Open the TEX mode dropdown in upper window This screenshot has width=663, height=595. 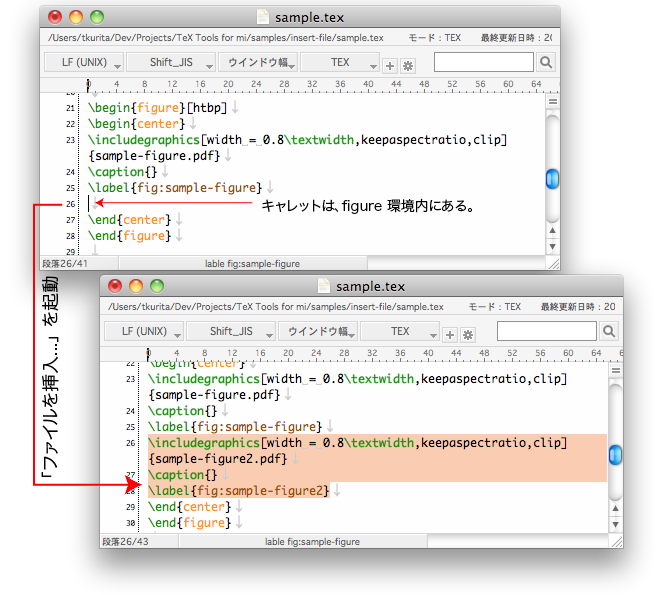click(341, 62)
